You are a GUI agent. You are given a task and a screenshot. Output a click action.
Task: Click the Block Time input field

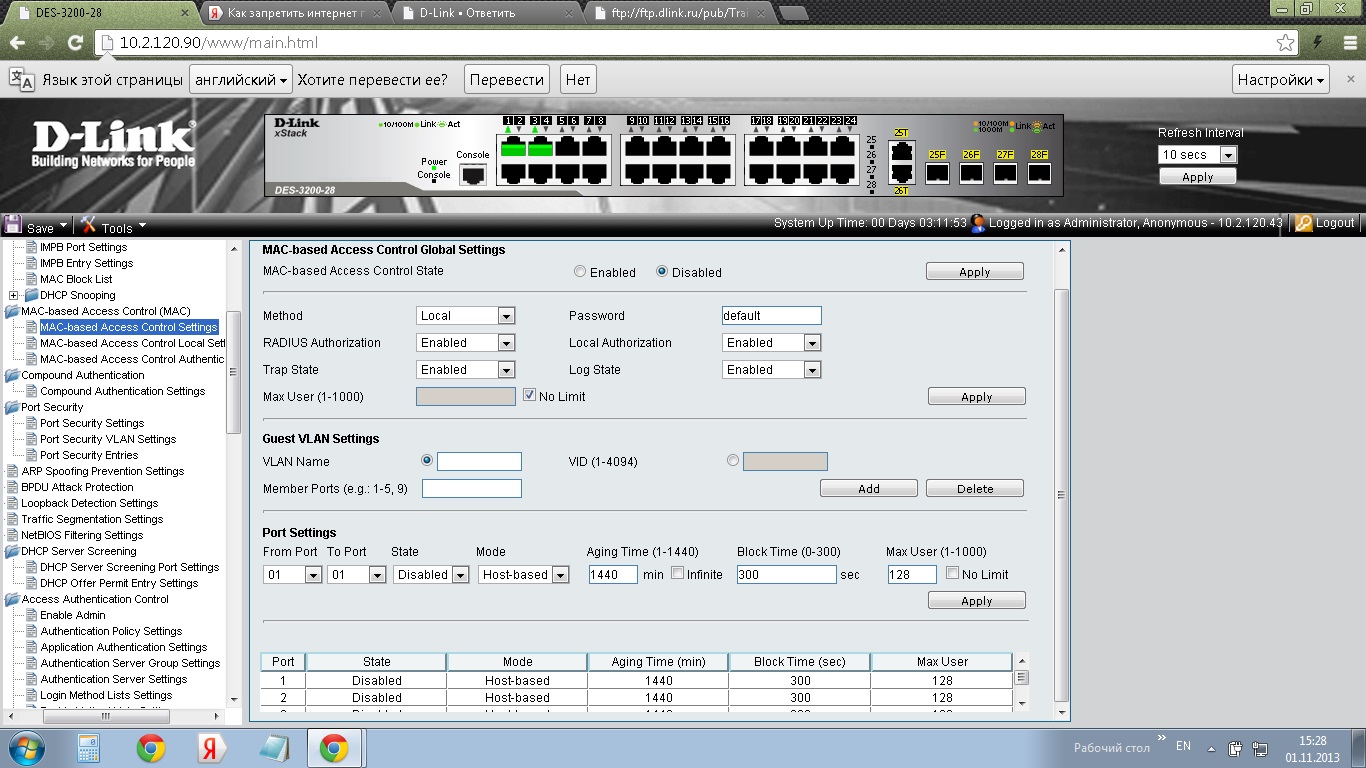786,575
